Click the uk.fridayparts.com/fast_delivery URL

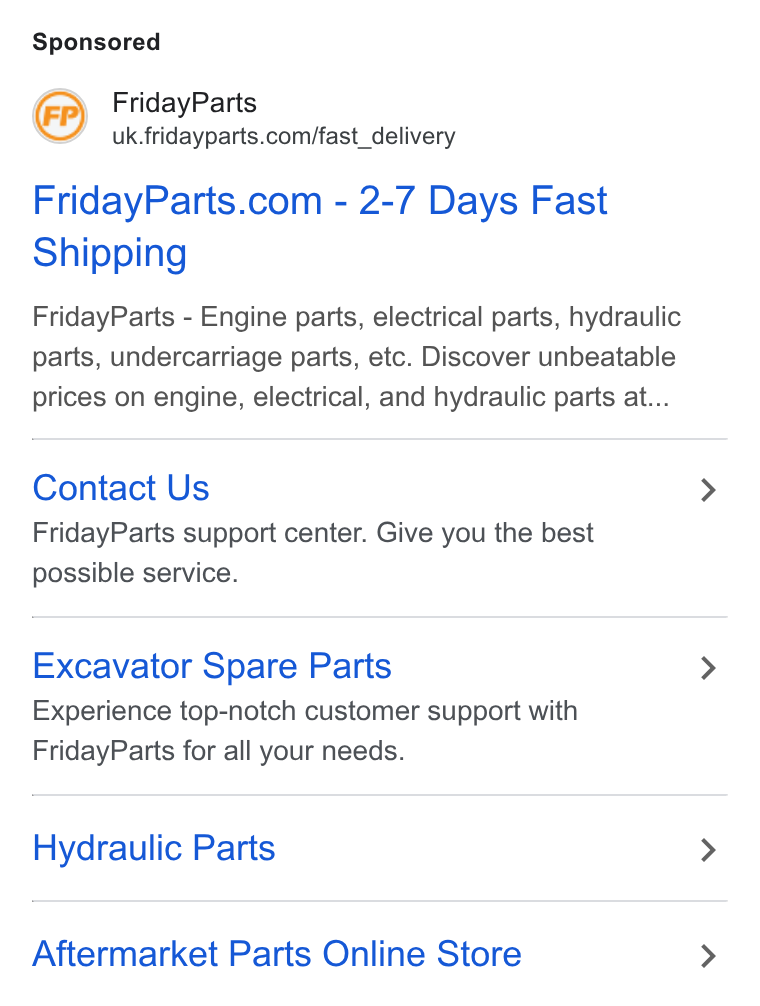click(x=283, y=136)
